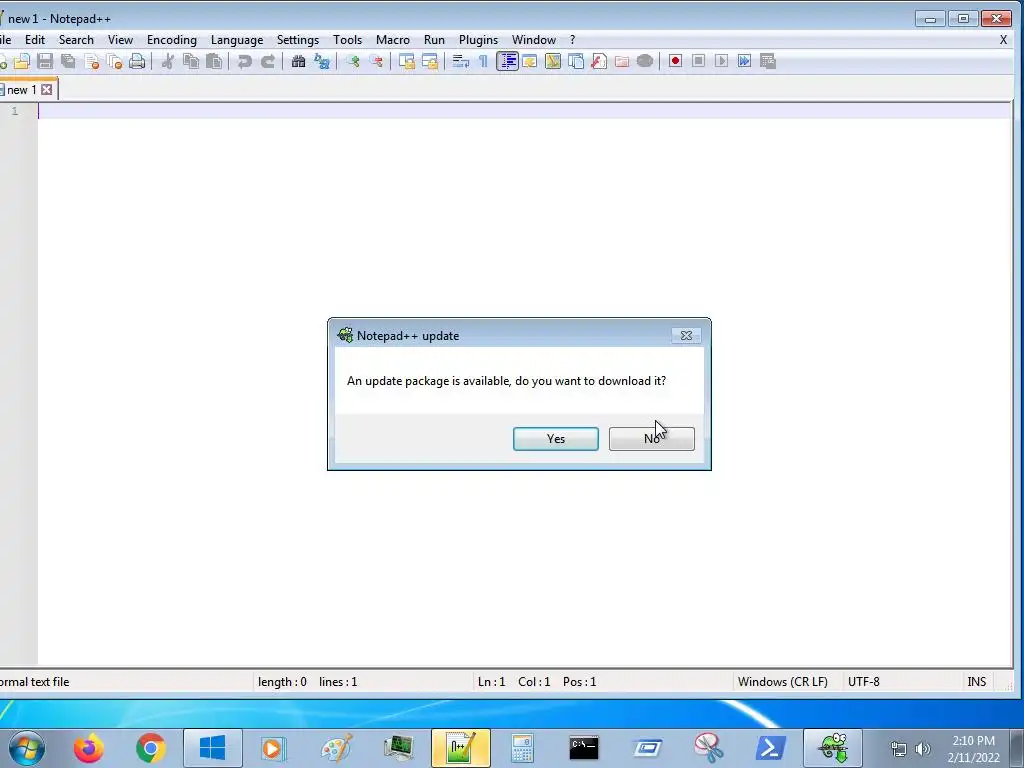Toggle word wrap toolbar icon
Viewport: 1024px width, 768px height.
461,61
